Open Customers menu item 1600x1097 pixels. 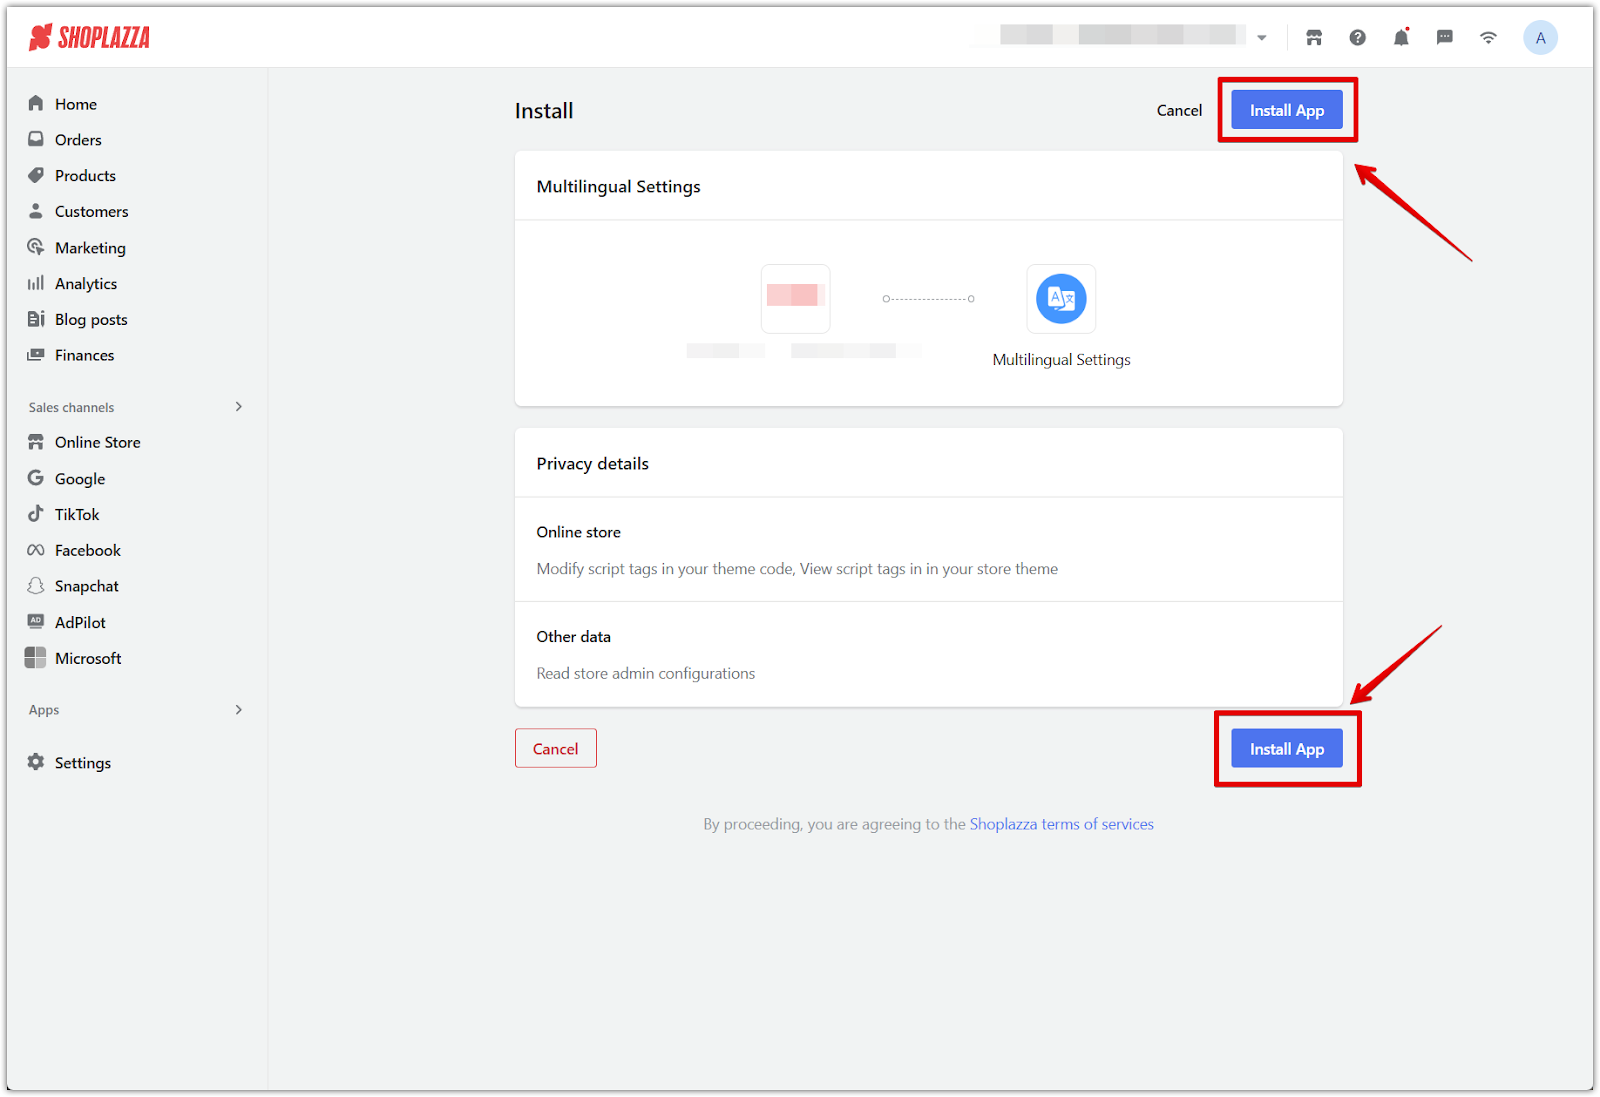click(x=91, y=212)
